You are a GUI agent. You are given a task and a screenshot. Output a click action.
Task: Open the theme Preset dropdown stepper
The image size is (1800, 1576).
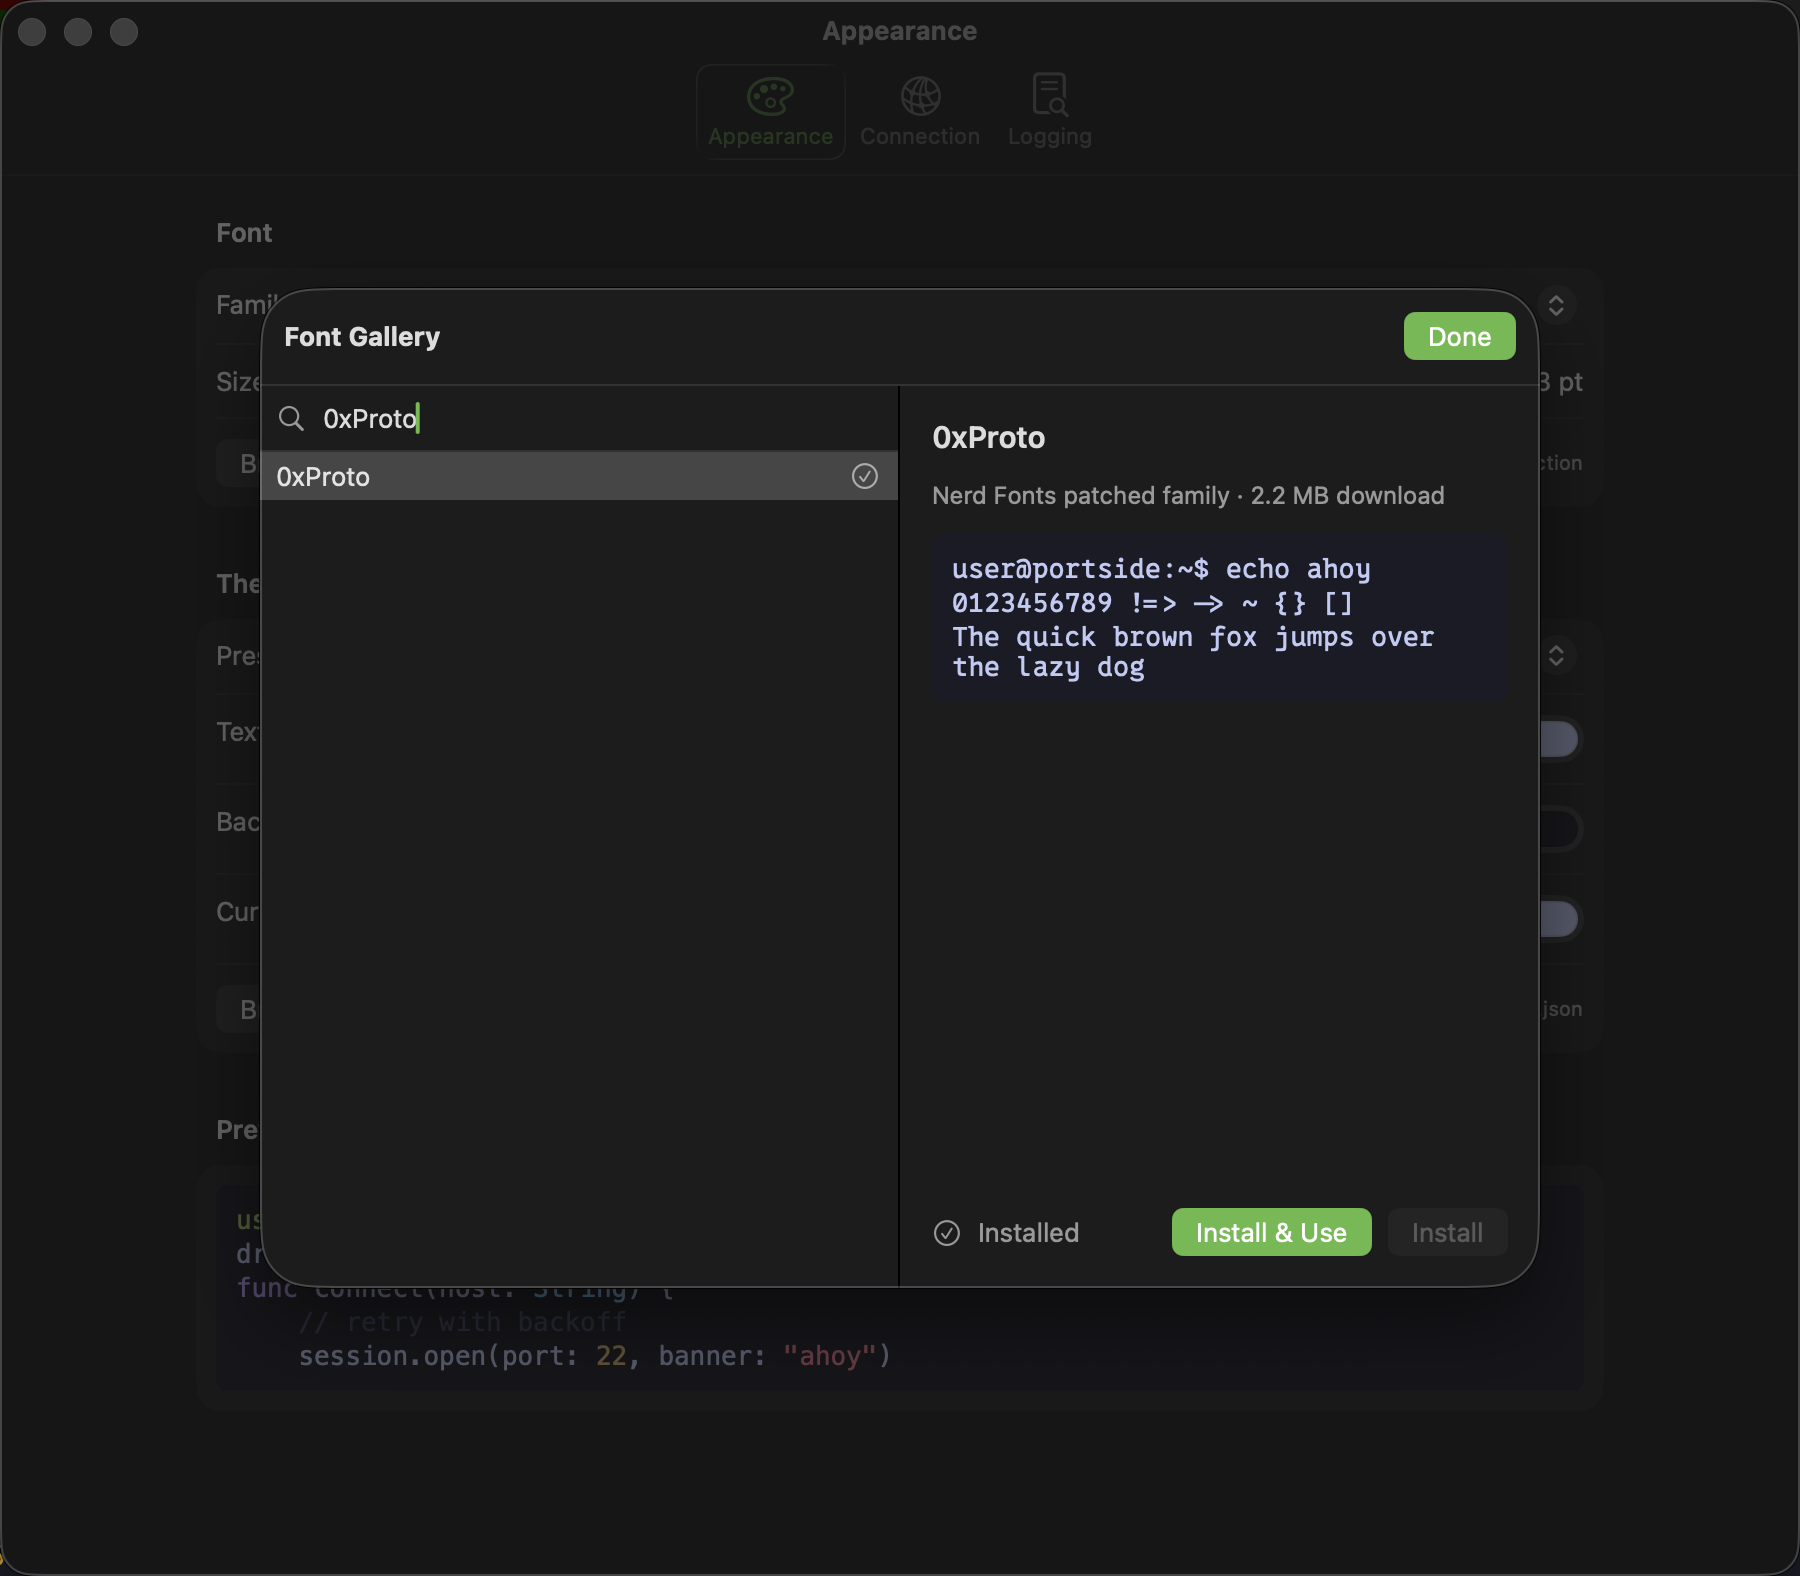pos(1556,655)
